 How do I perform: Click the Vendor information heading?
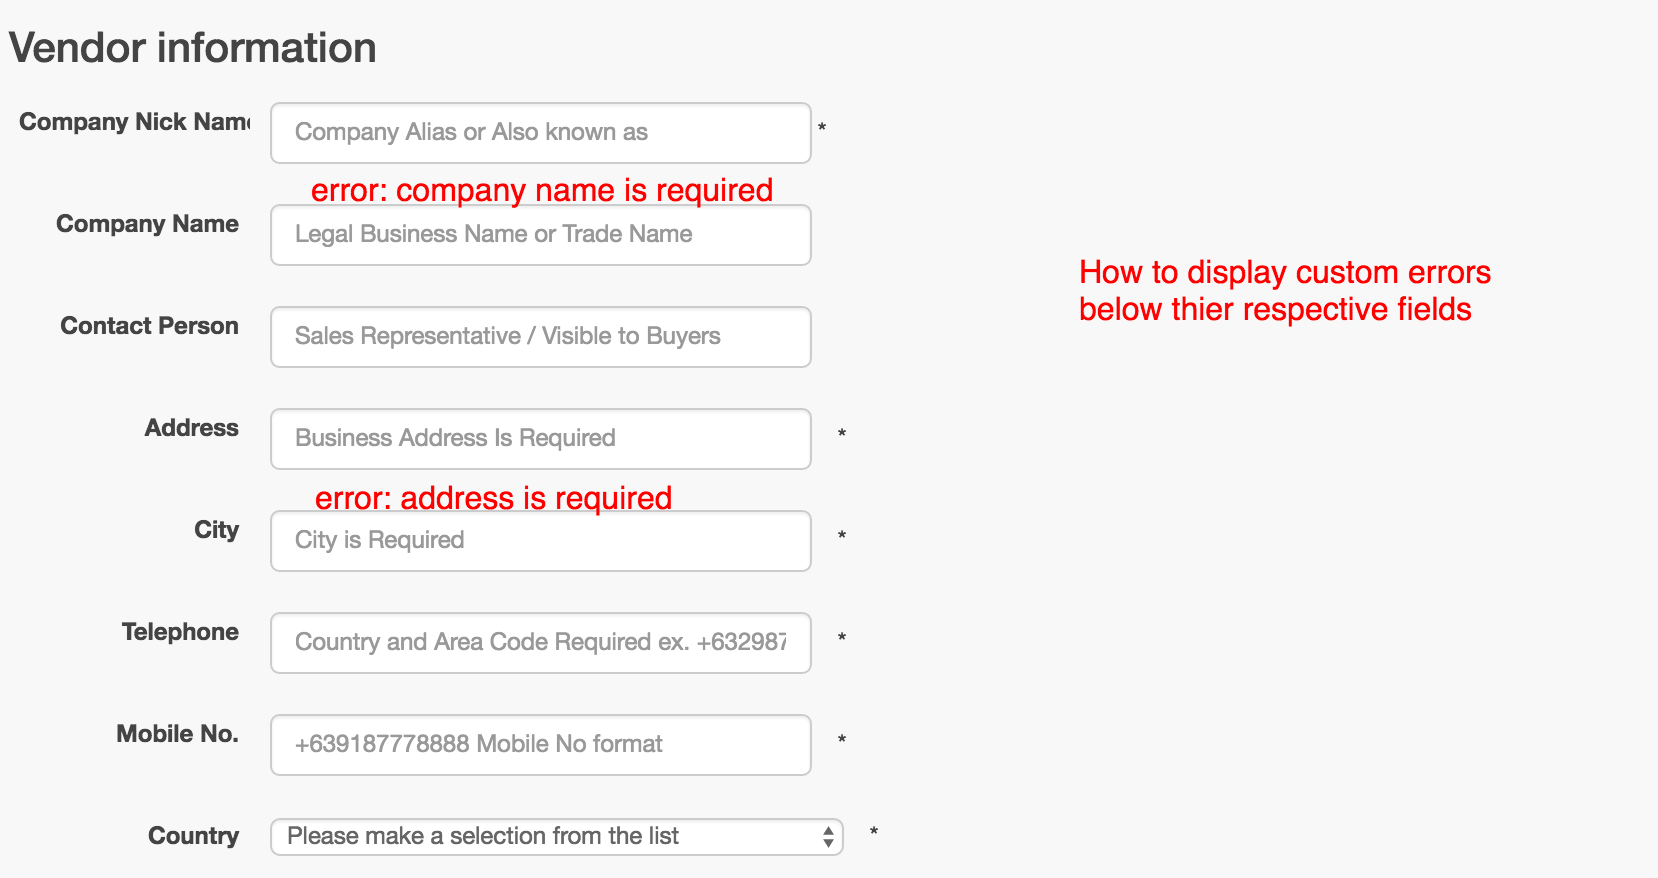tap(192, 48)
